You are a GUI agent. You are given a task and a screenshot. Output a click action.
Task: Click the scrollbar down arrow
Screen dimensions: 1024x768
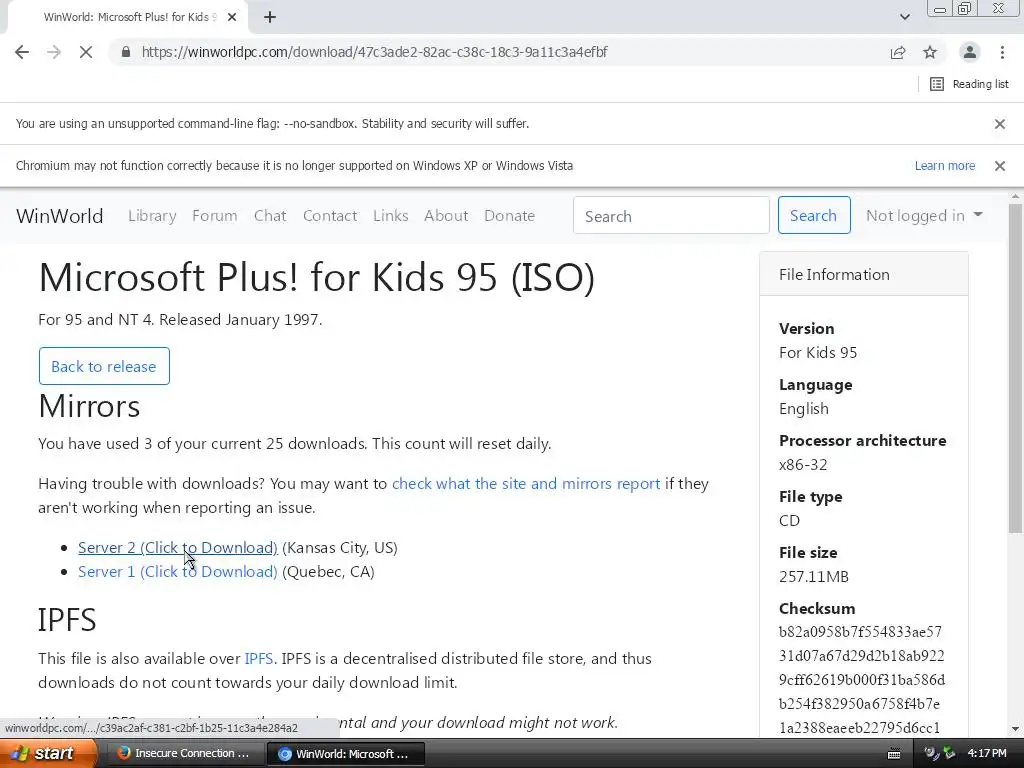click(1015, 728)
